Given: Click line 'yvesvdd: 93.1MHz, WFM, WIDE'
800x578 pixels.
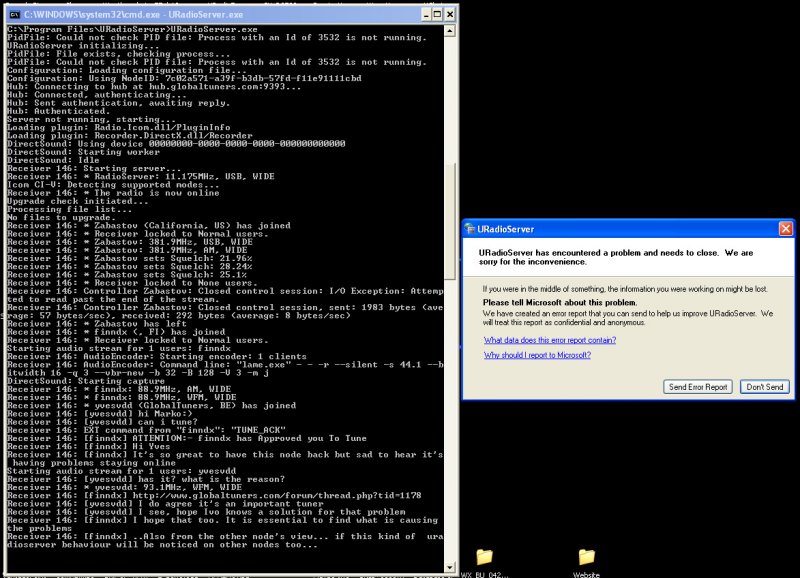Looking at the screenshot, I should click(124, 487).
